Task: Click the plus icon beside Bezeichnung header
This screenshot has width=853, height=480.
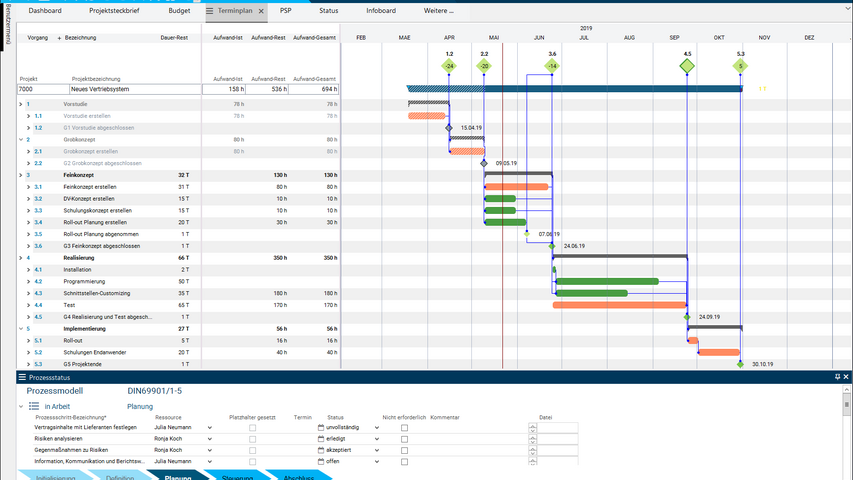Action: pyautogui.click(x=59, y=38)
